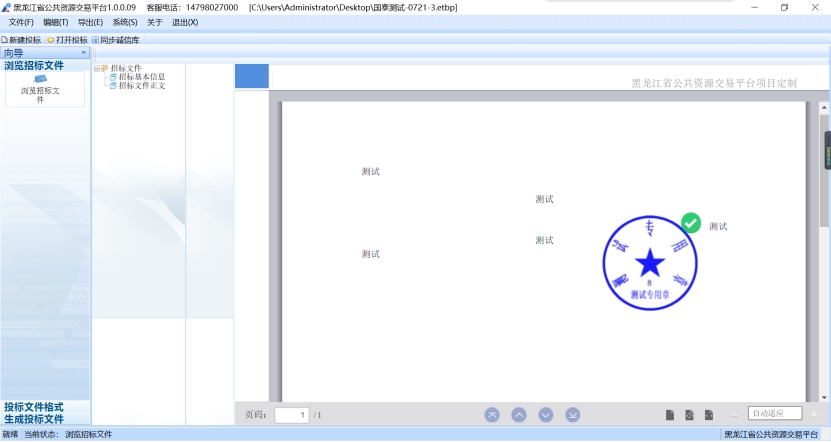Screen dimensions: 831x442
Task: Click the first page-layout icon in bottom bar
Action: 670,414
